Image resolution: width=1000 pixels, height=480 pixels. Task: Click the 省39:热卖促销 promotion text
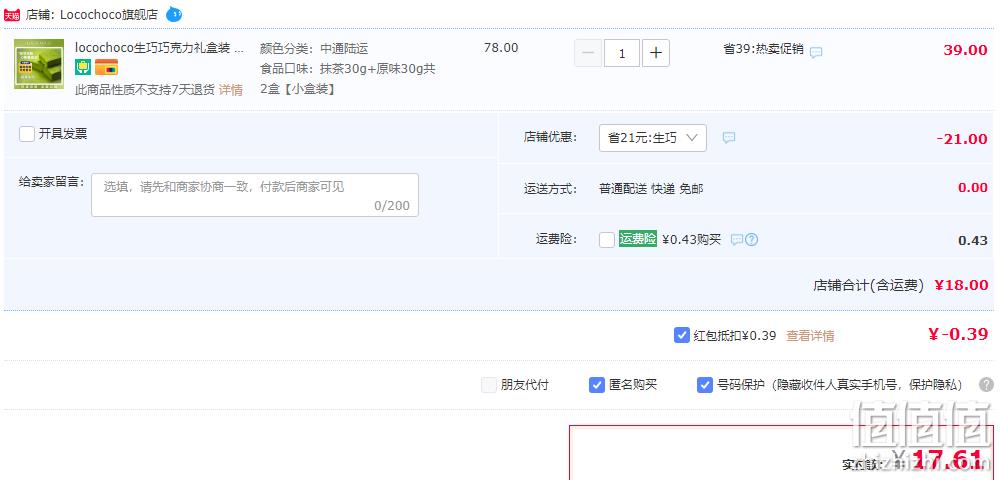click(x=763, y=49)
